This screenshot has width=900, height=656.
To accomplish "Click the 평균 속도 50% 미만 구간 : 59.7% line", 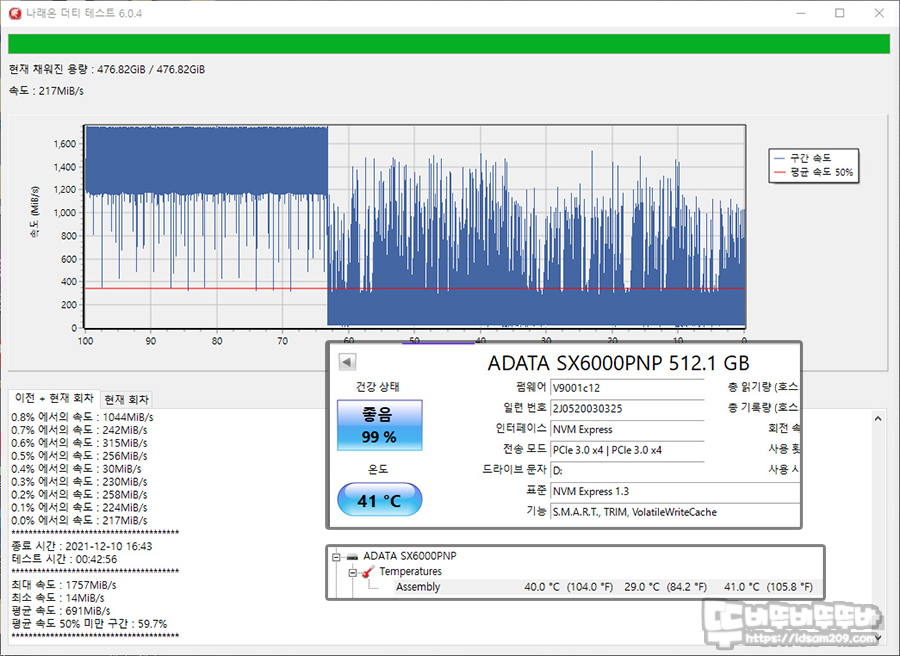I will (x=89, y=624).
